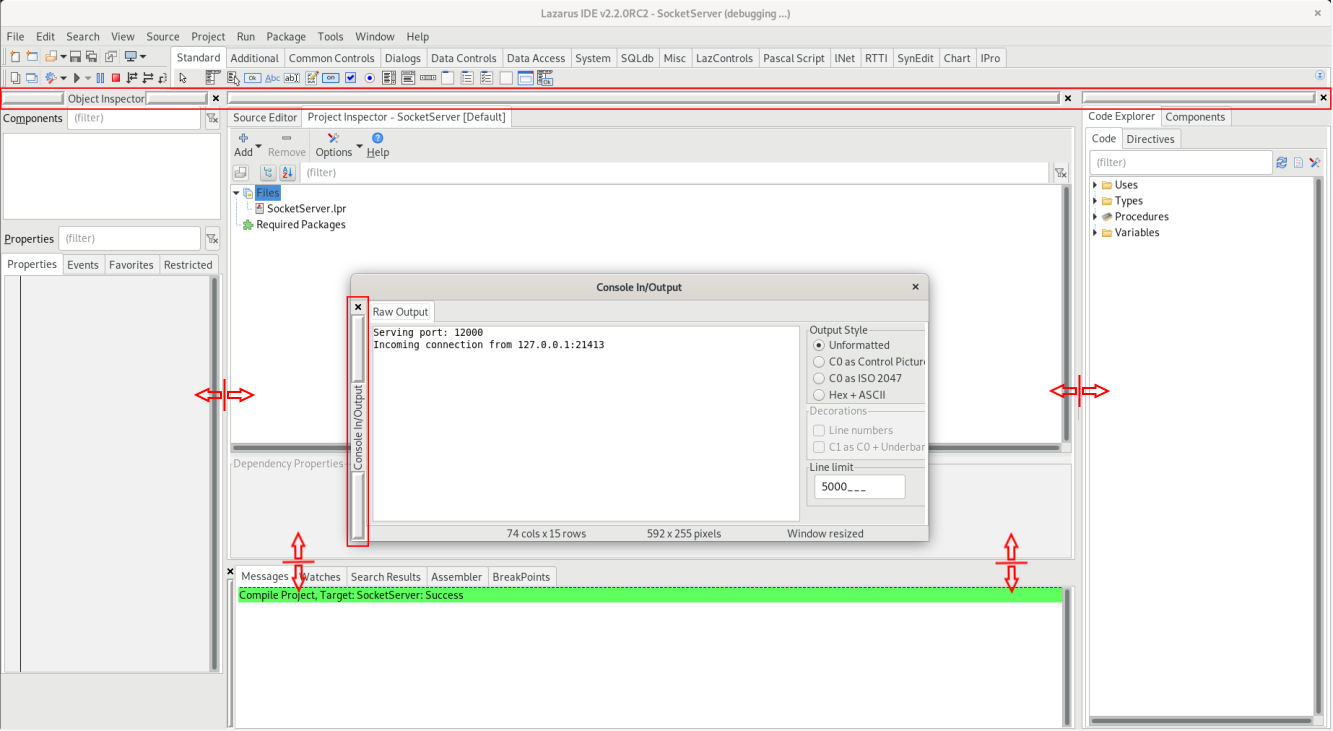Open the Add dropdown arrow in Project Inspector
Screen dimensions: 1333x731
click(x=259, y=146)
